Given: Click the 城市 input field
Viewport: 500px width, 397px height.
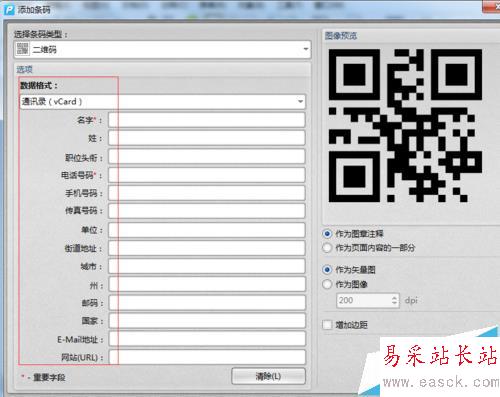Looking at the screenshot, I should pos(207,266).
